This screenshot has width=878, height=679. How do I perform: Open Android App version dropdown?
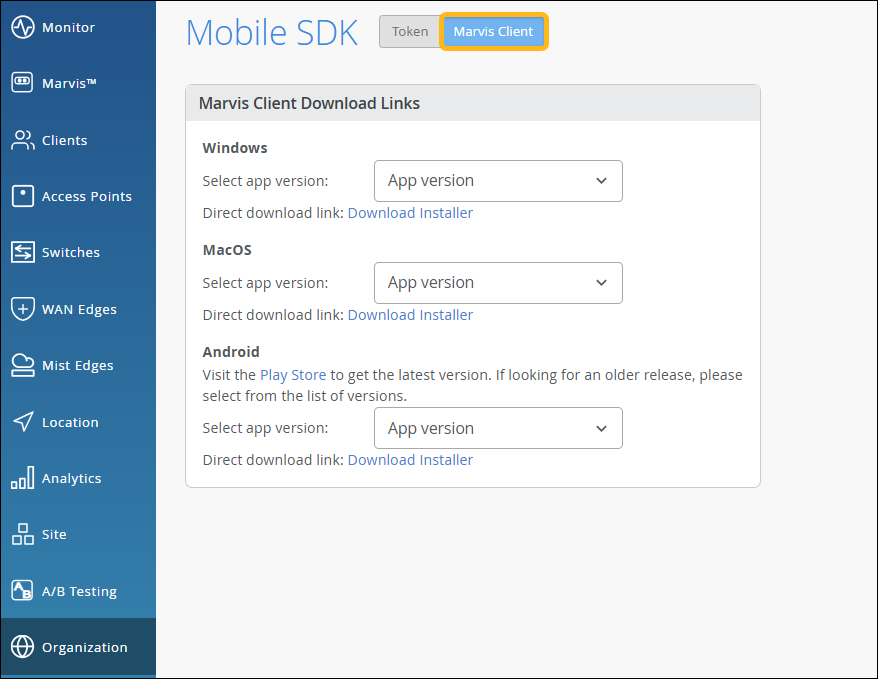tap(498, 428)
